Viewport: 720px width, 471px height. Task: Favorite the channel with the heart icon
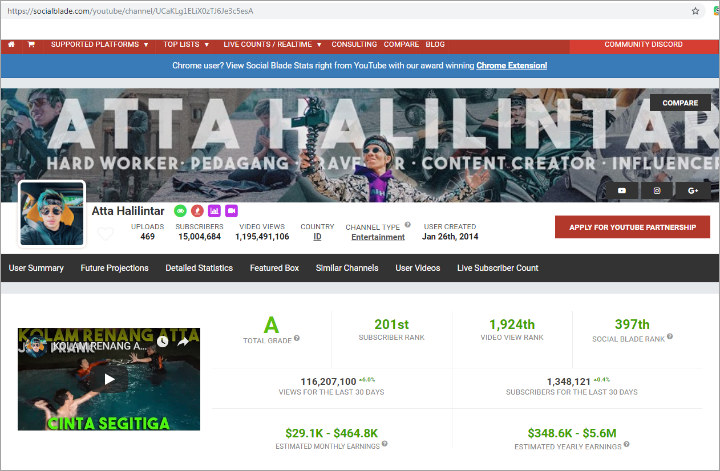tap(105, 234)
